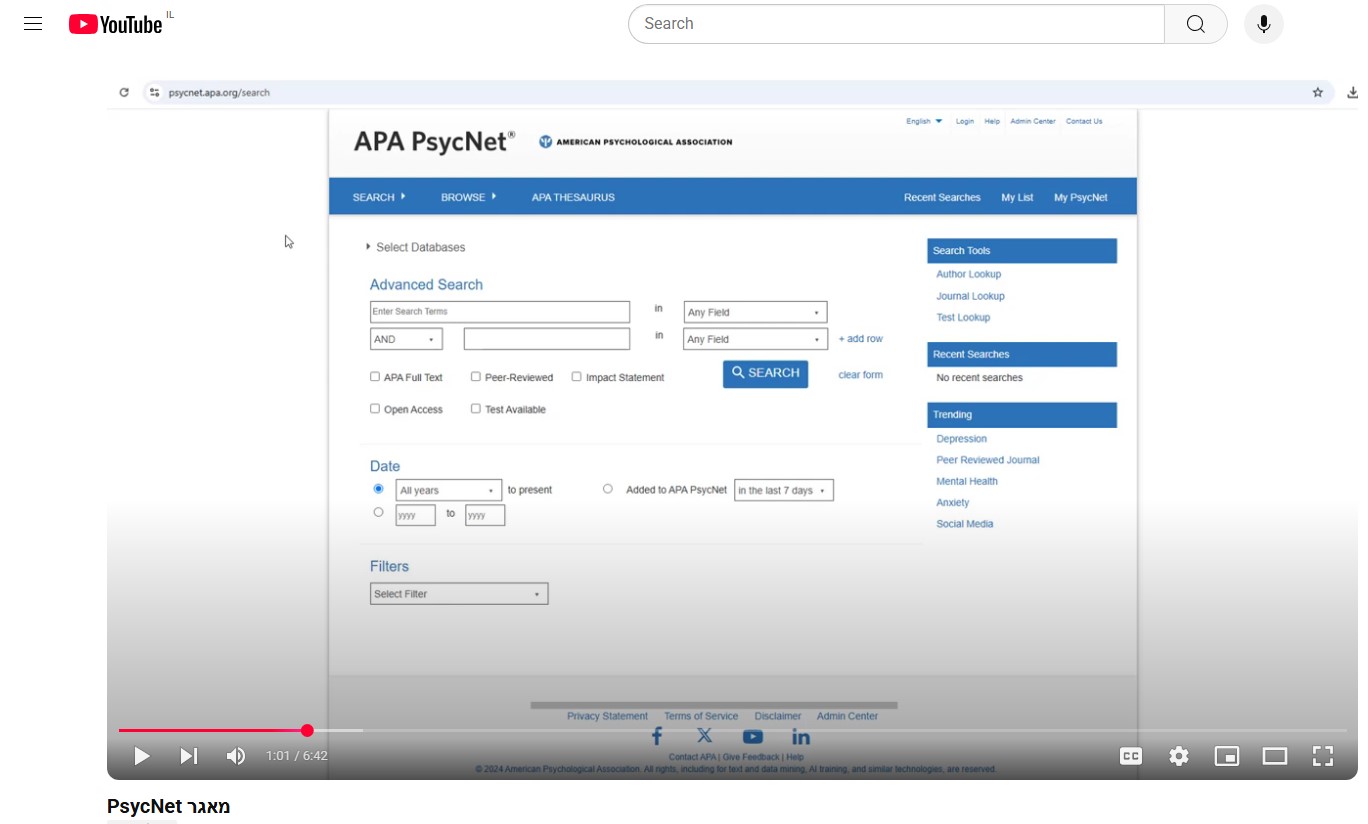Seek the video using the red progress bar

(213, 730)
